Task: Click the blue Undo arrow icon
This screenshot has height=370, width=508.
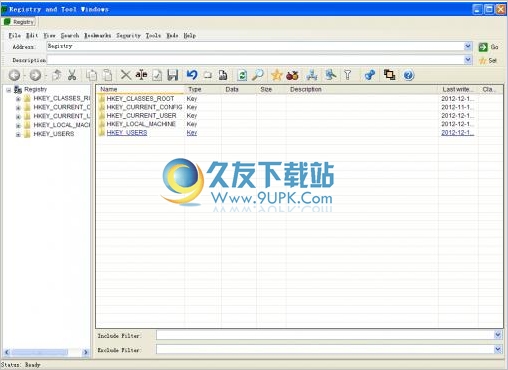Action: [x=192, y=75]
